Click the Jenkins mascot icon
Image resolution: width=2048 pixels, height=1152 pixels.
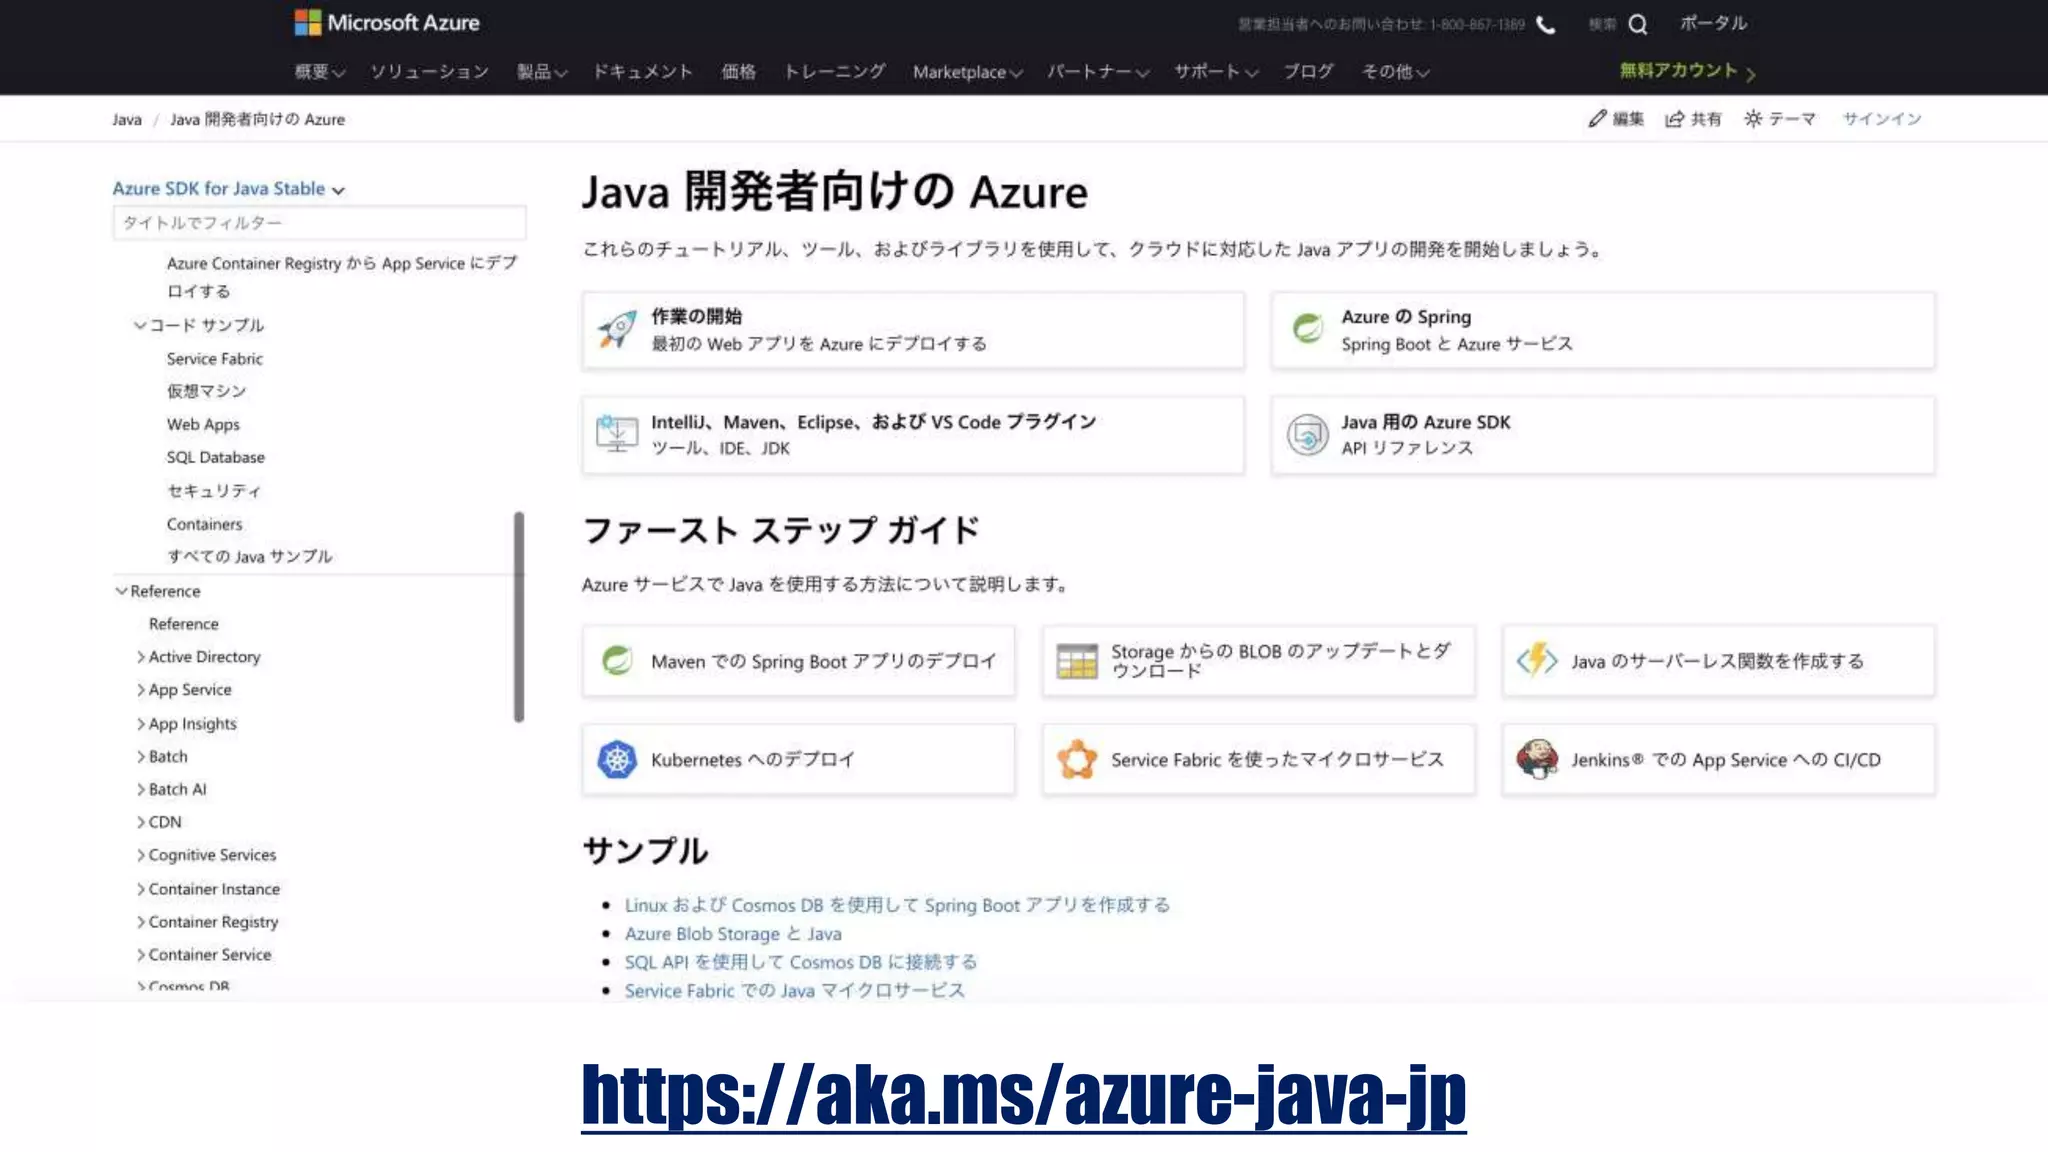(x=1537, y=760)
